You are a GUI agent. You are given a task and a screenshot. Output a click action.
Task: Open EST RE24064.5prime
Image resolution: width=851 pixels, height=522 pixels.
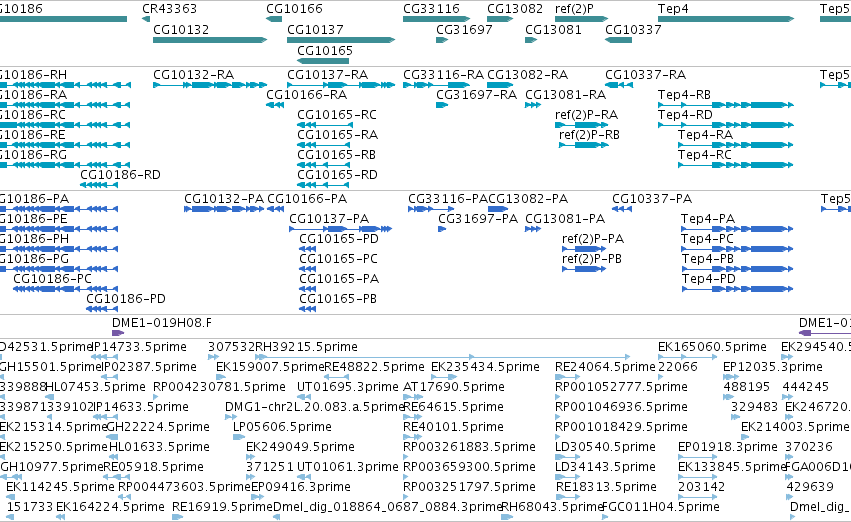point(605,367)
